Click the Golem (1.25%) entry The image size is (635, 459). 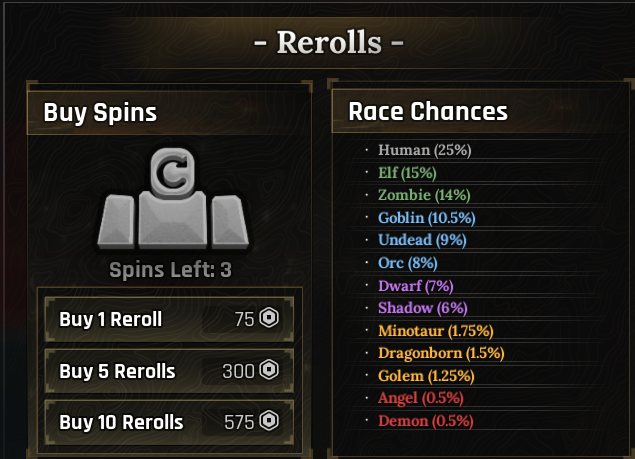[x=426, y=376]
